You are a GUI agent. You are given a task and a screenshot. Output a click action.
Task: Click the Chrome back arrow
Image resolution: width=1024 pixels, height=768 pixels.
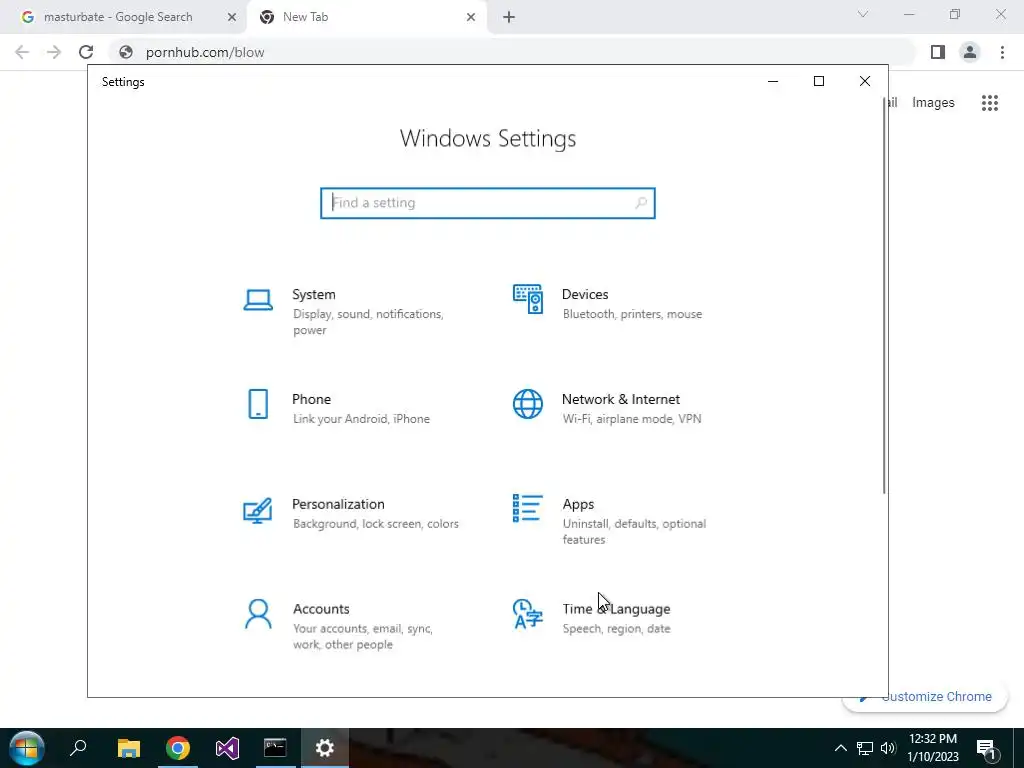pos(22,52)
